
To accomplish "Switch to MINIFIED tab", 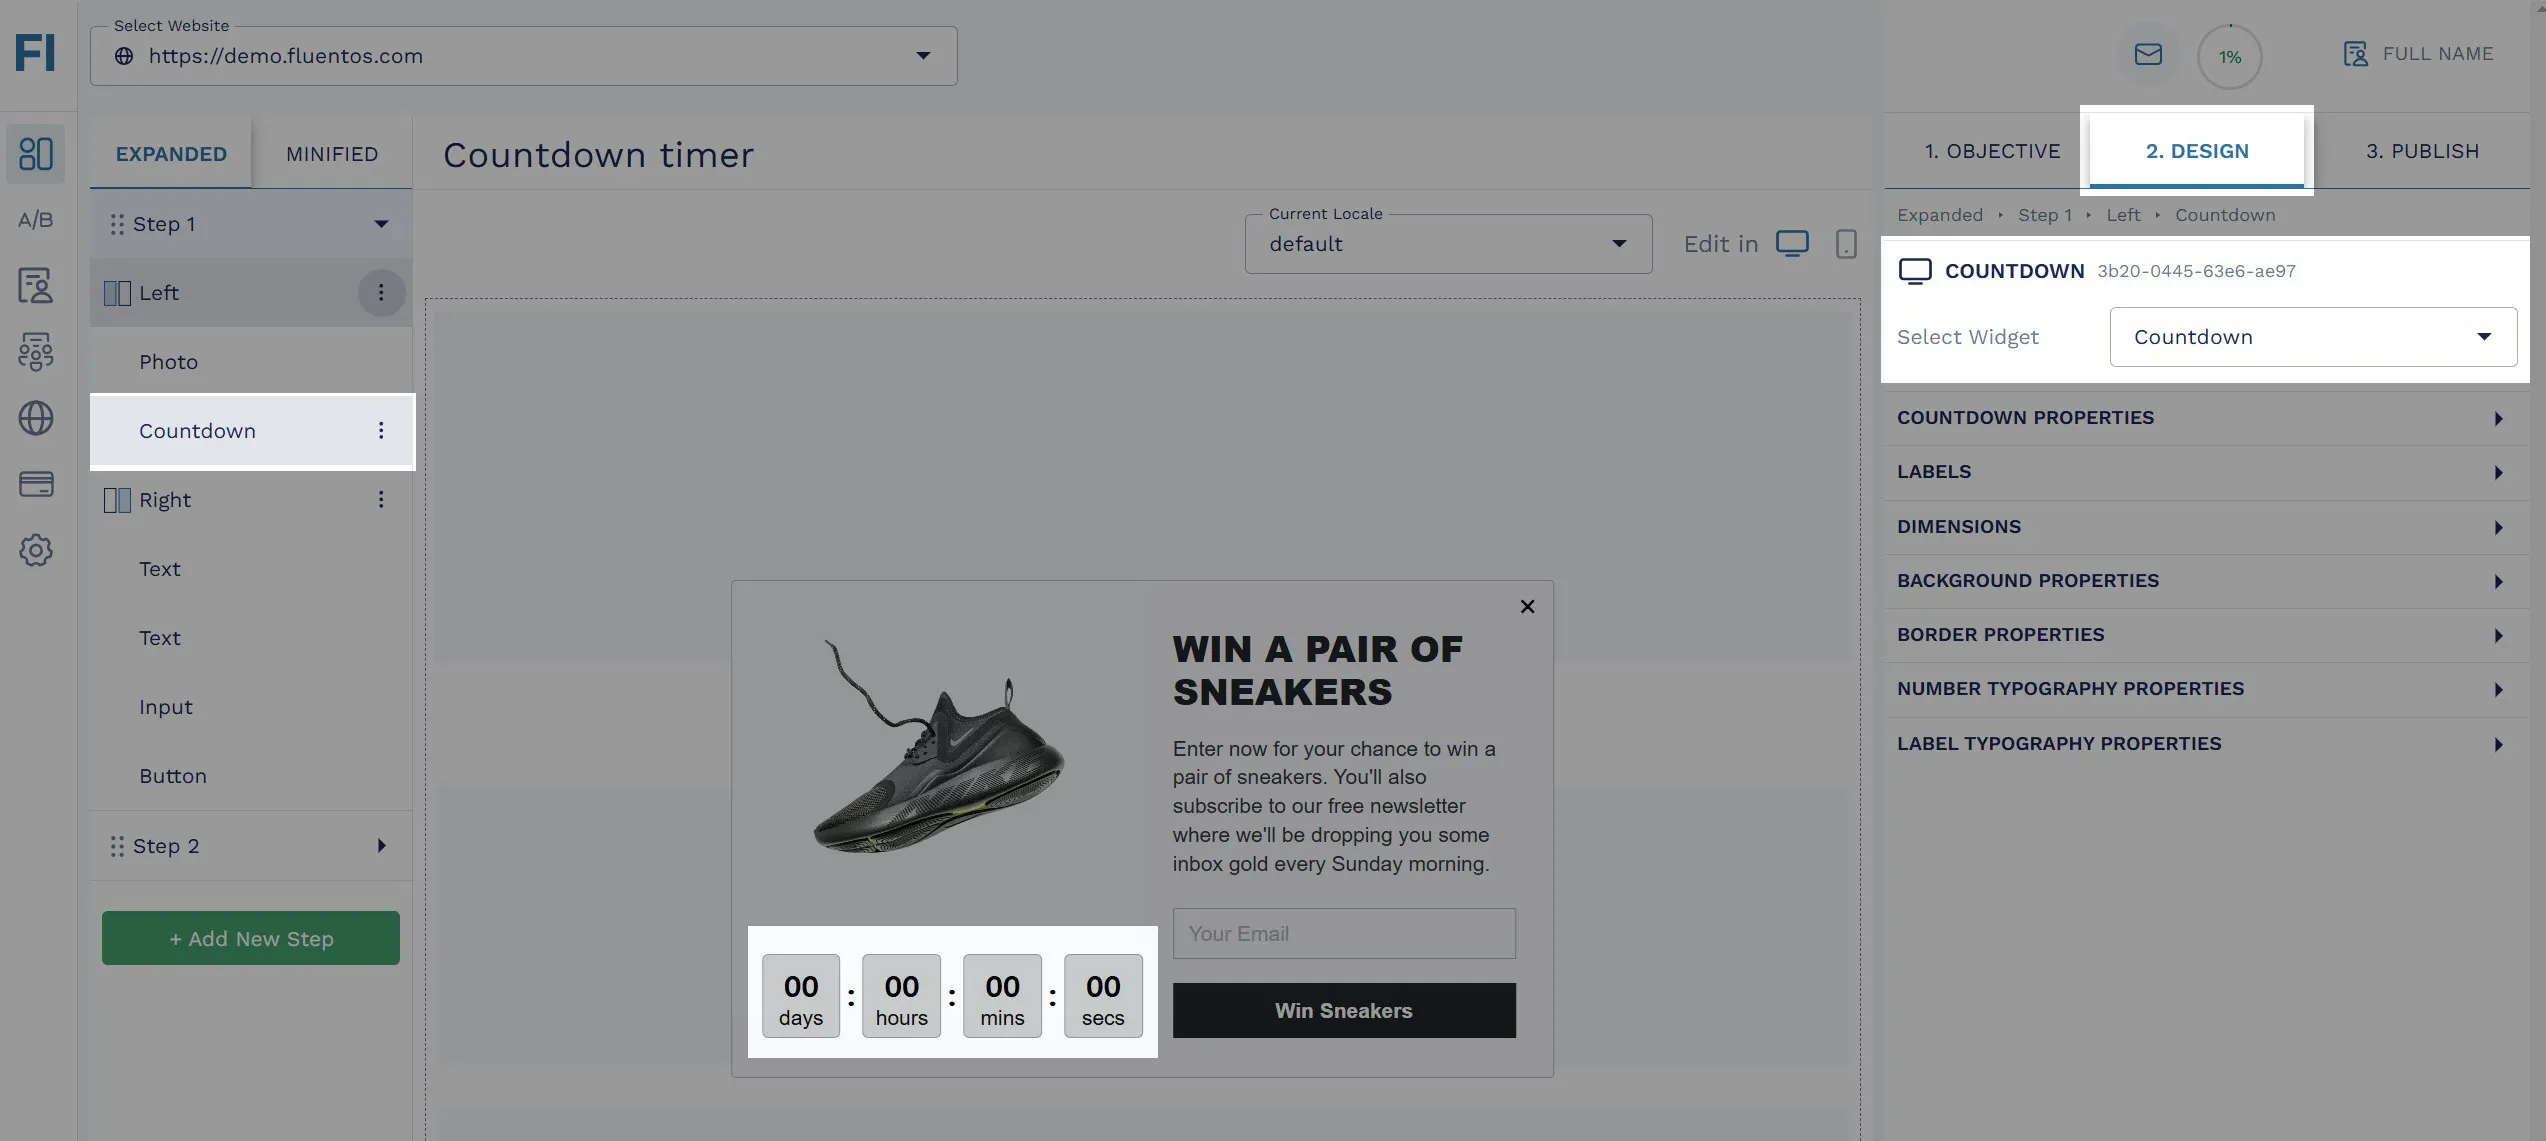I will tap(332, 154).
